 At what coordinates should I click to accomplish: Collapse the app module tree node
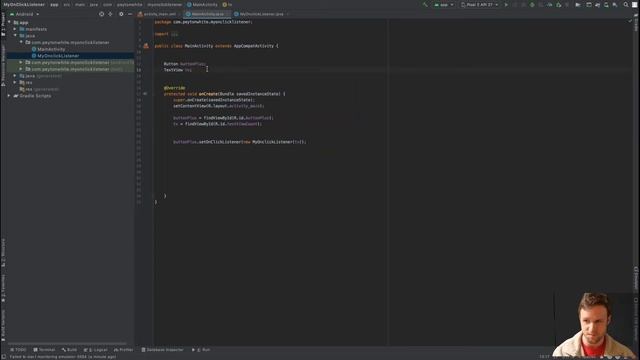(9, 22)
